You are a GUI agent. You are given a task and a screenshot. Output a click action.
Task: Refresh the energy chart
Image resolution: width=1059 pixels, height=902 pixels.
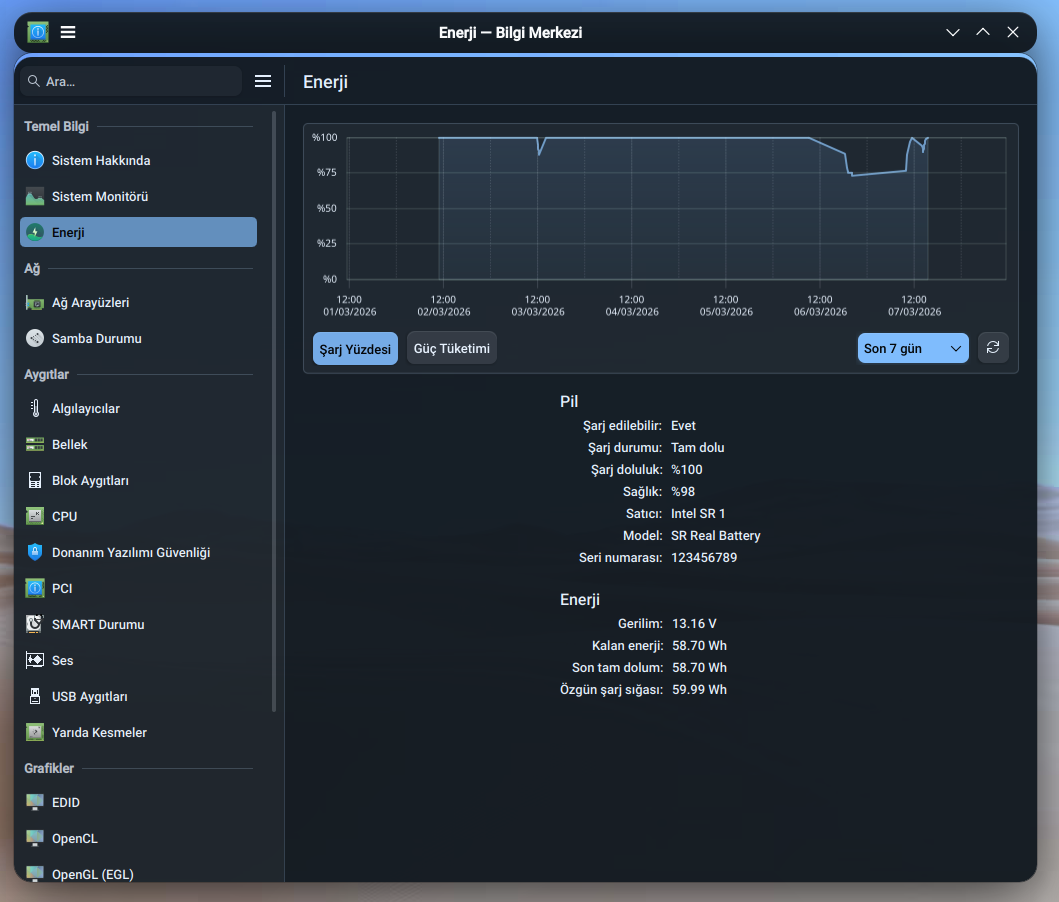(993, 348)
